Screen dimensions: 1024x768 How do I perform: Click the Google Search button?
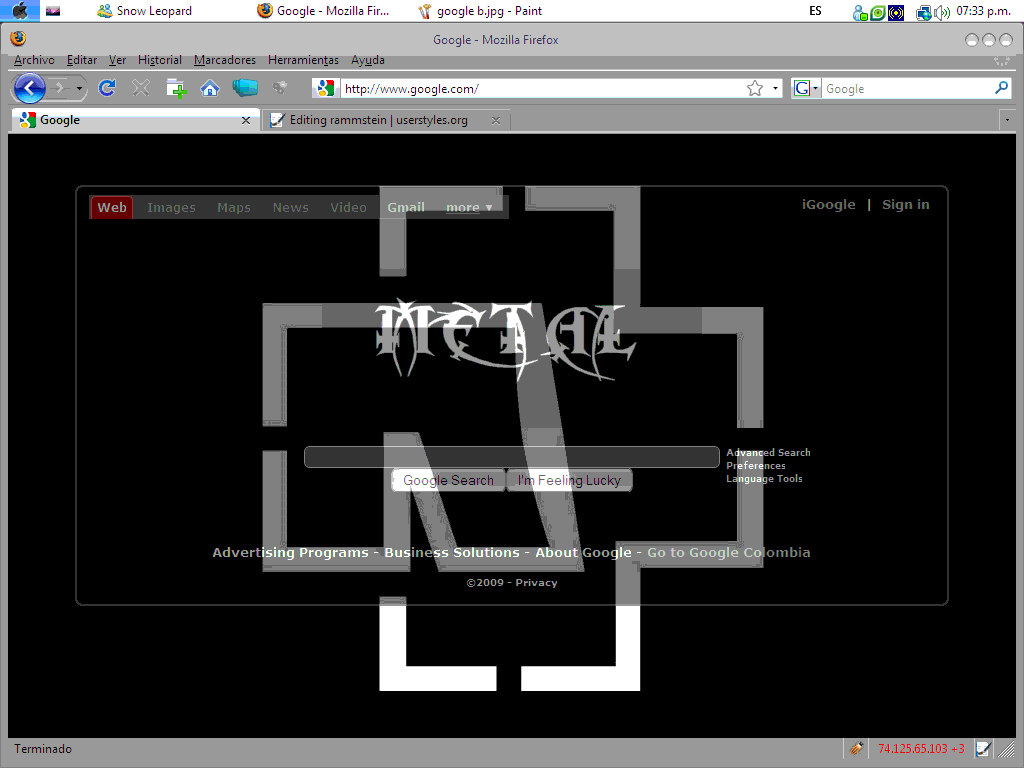[448, 480]
